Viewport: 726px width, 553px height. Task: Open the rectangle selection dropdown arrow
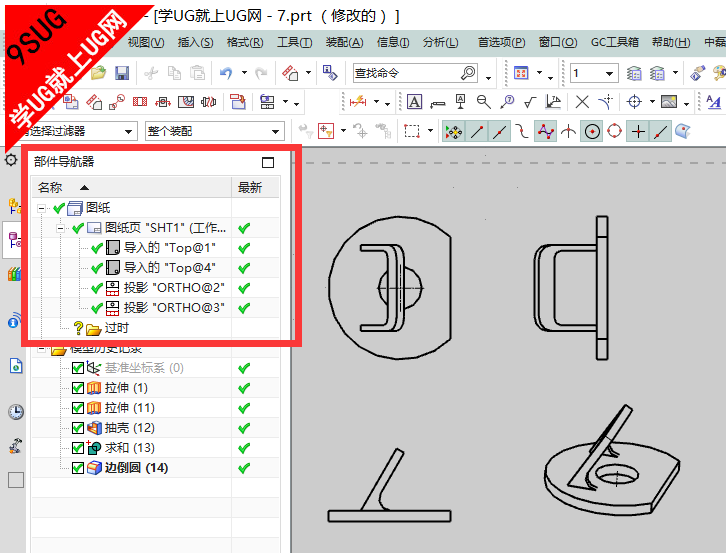click(x=430, y=131)
